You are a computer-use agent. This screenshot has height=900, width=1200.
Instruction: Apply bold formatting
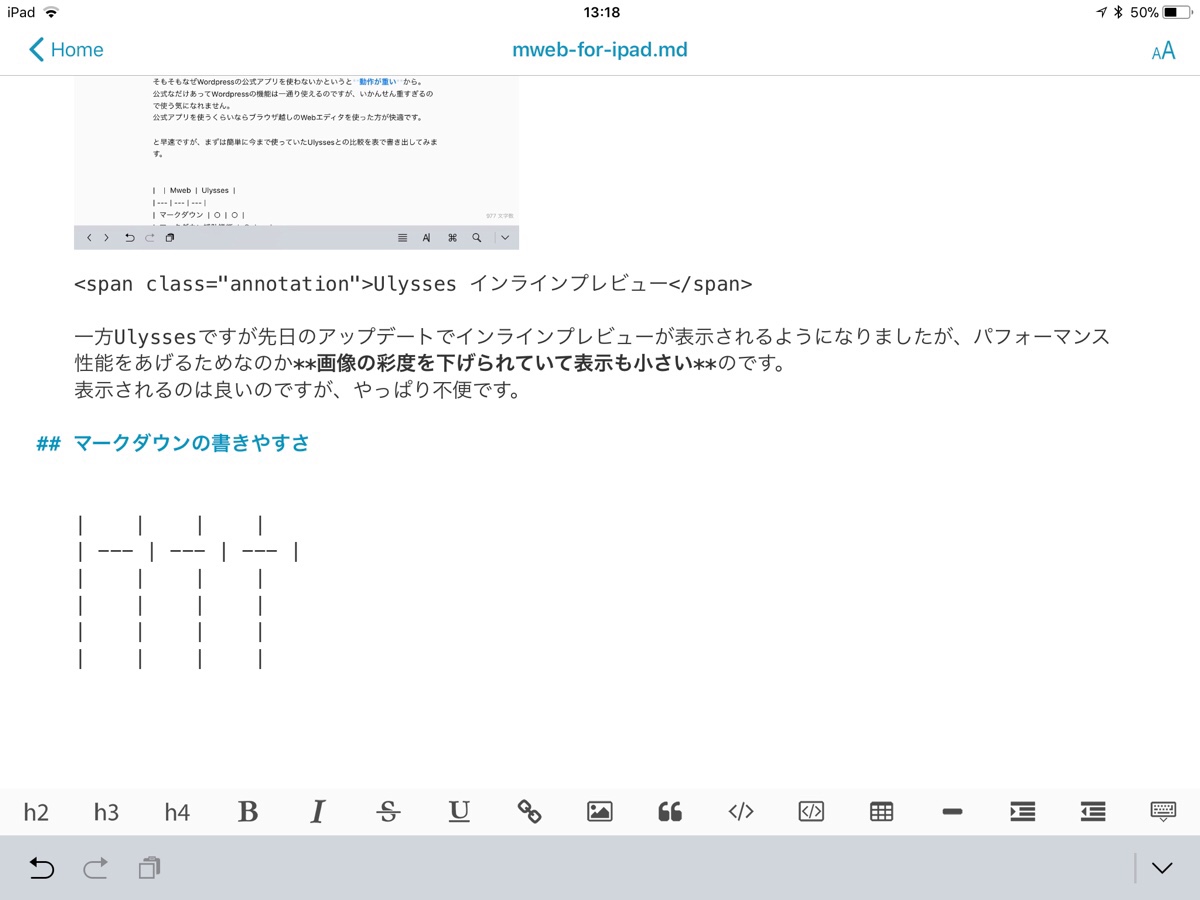tap(248, 812)
